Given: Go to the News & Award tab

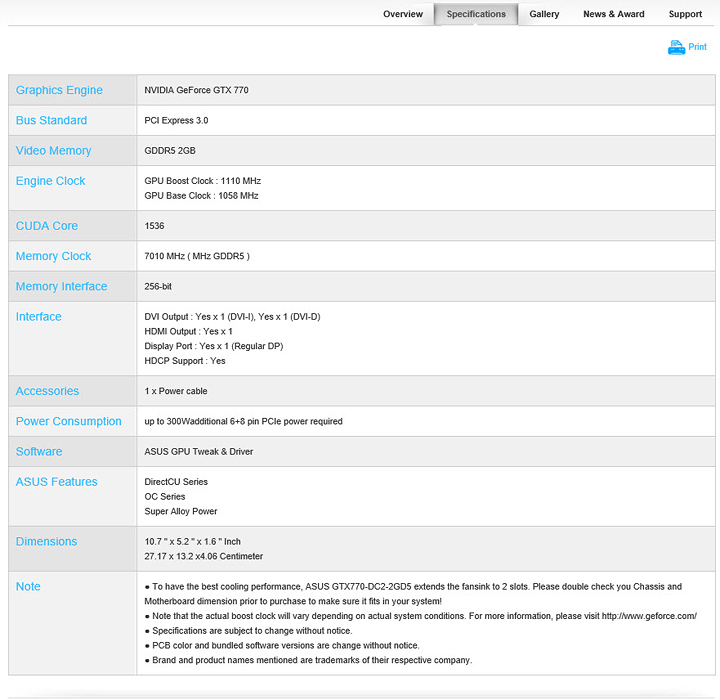Looking at the screenshot, I should pos(613,14).
